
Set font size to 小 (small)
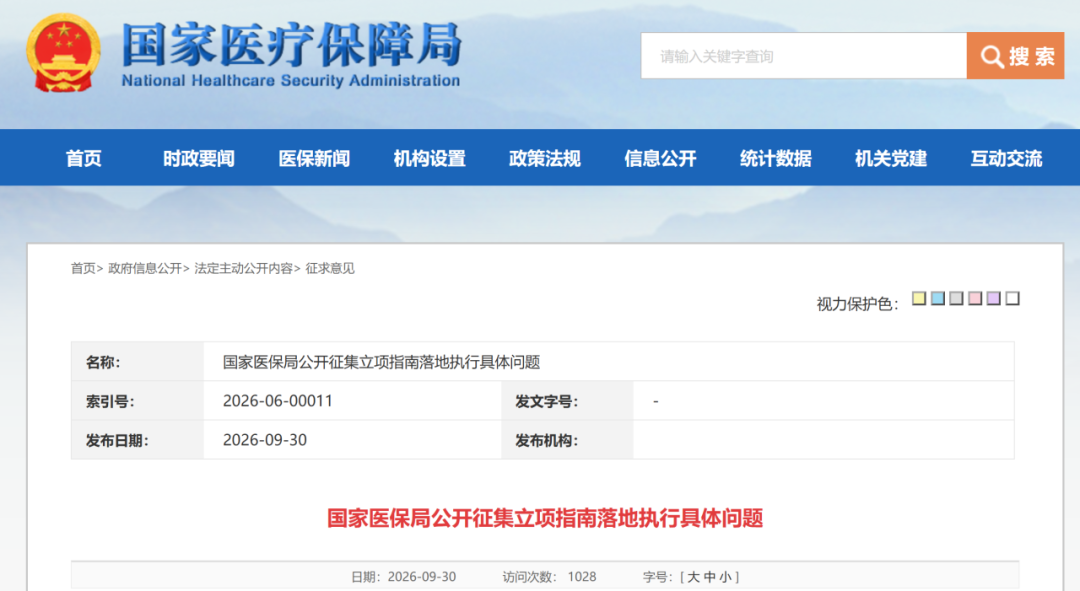(x=725, y=577)
